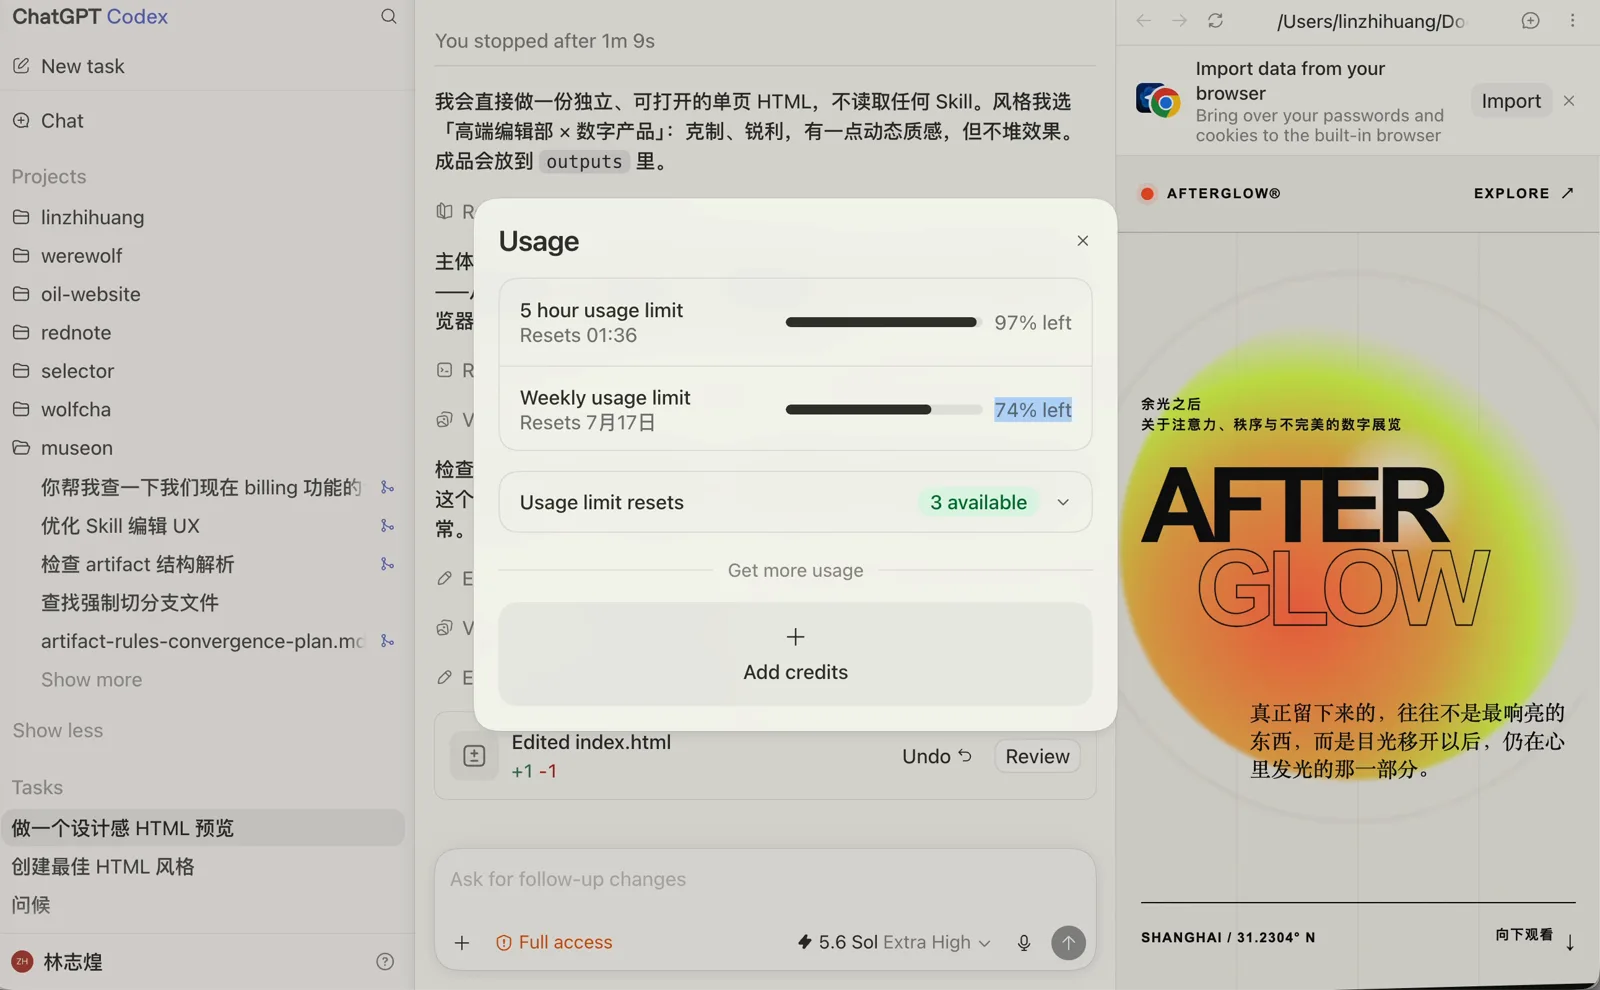Image resolution: width=1600 pixels, height=990 pixels.
Task: Click the 3 available badge
Action: coord(978,502)
